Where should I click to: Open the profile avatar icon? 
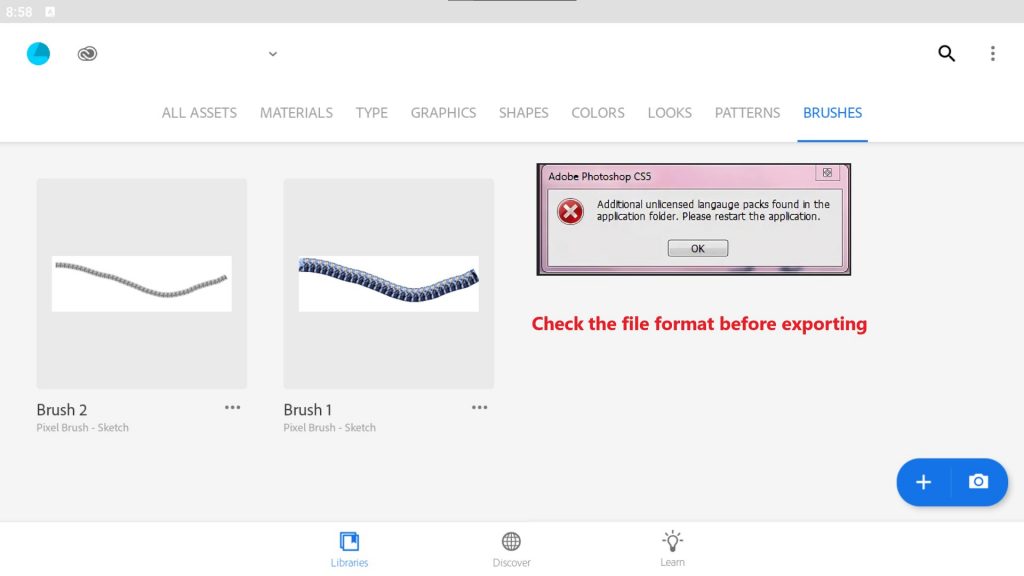coord(38,54)
